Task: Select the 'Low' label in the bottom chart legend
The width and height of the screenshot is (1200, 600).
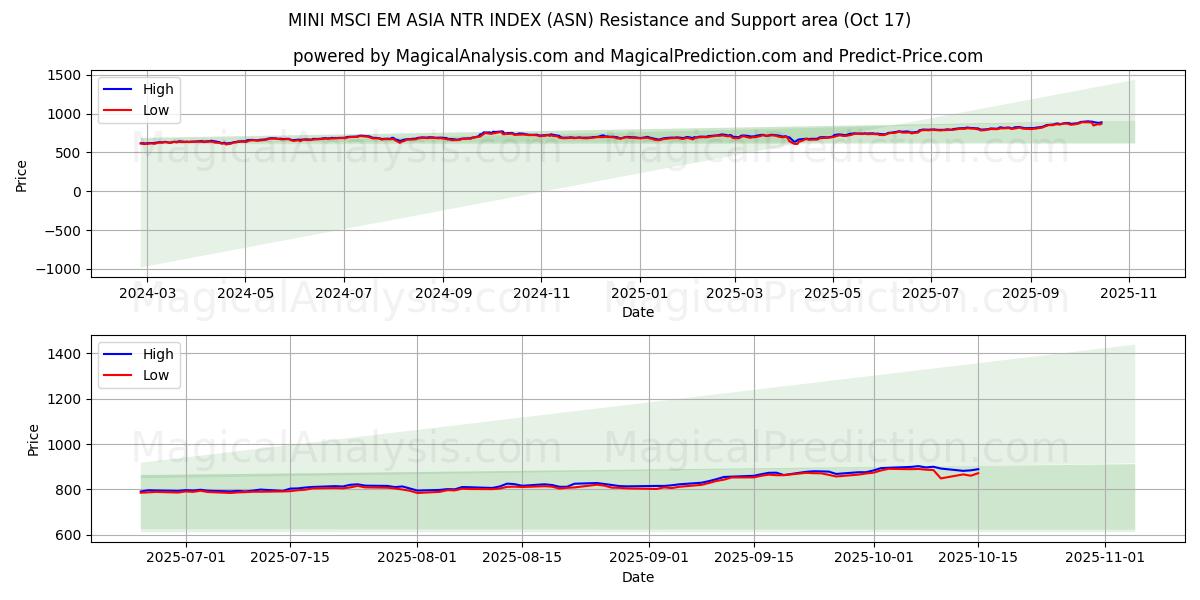Action: click(x=156, y=375)
